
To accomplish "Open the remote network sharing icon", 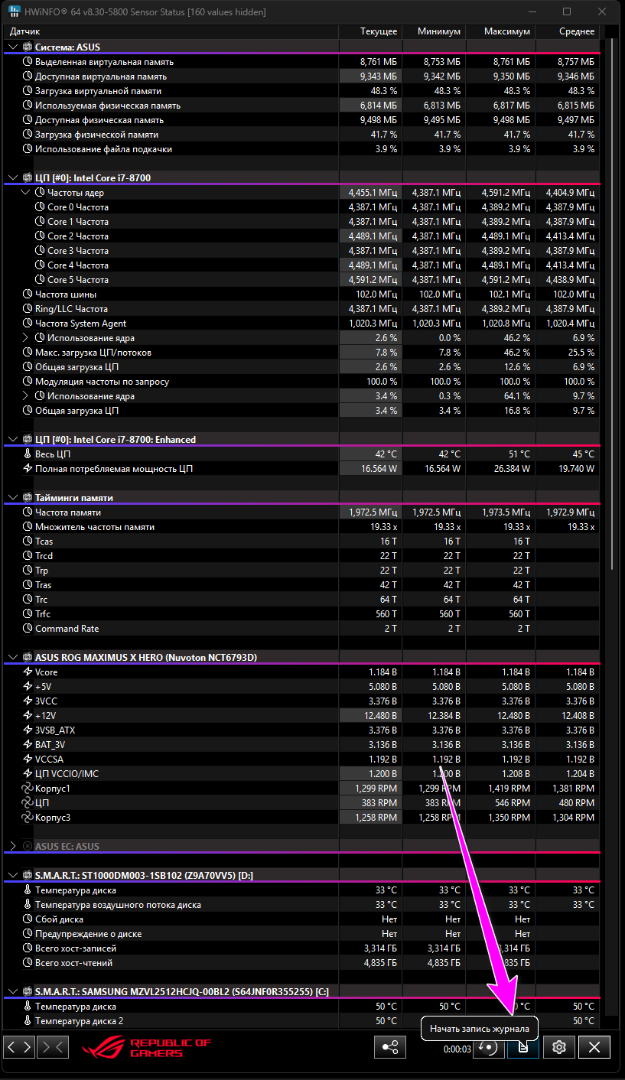I will tap(390, 1047).
